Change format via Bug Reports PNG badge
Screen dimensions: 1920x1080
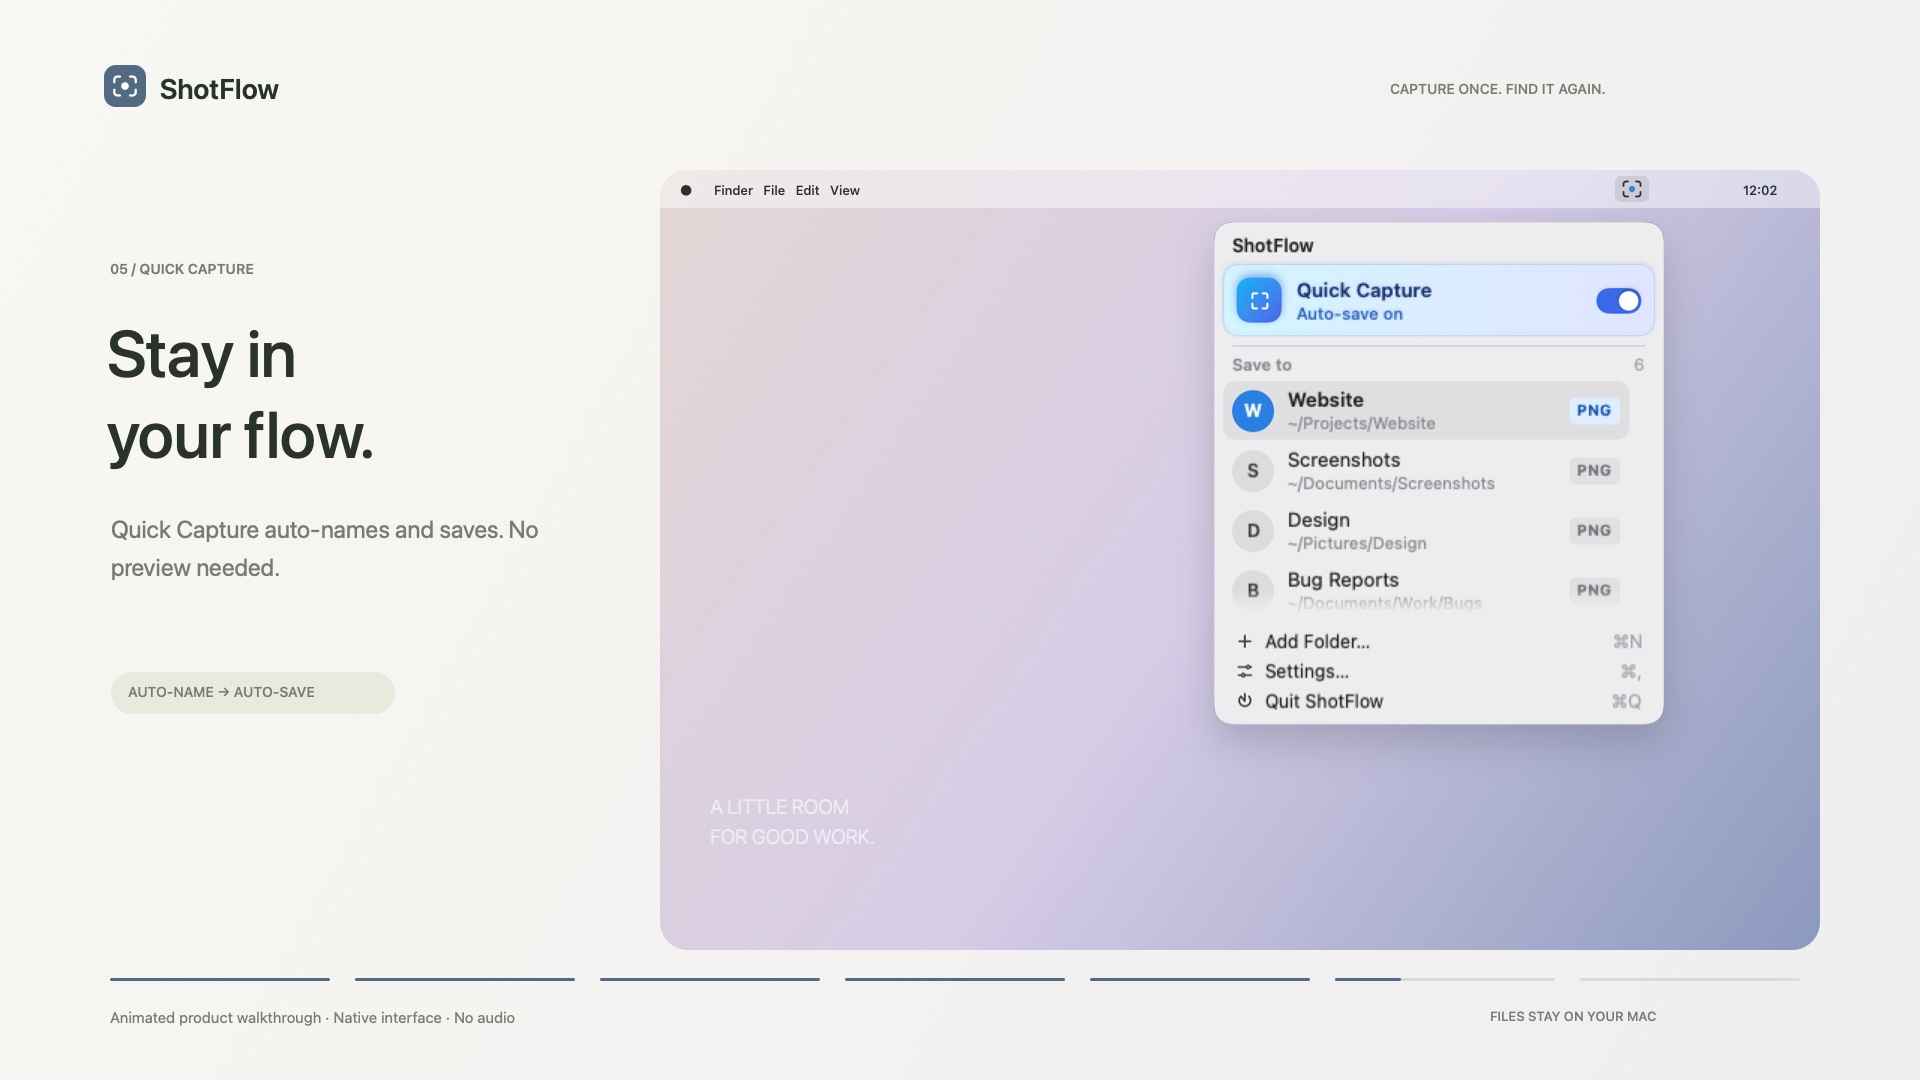click(x=1594, y=590)
